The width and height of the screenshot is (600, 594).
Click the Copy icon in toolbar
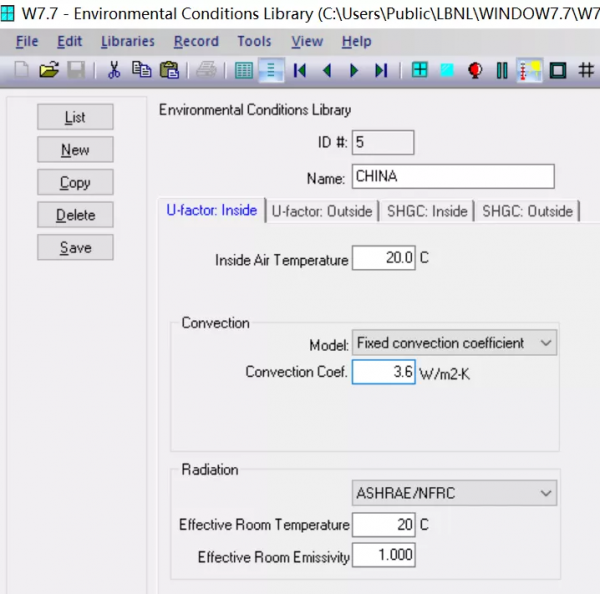[x=142, y=70]
